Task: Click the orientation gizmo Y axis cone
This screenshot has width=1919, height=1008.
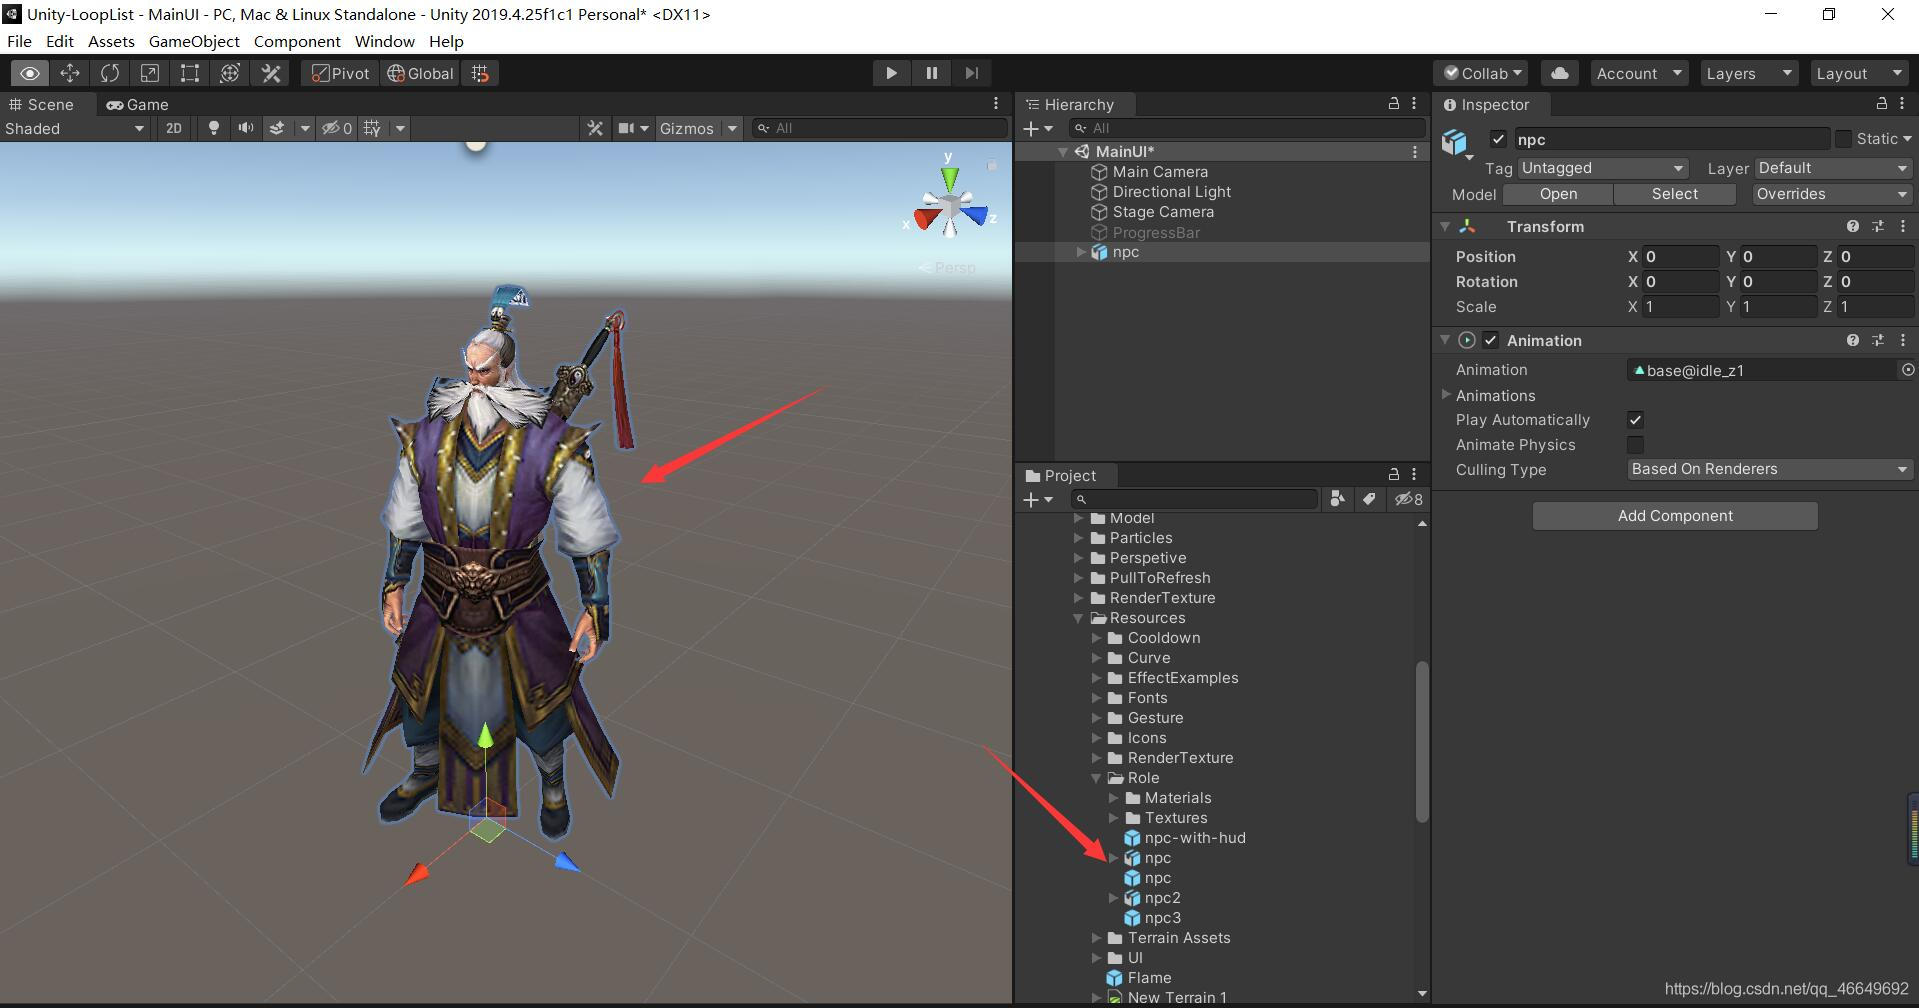Action: [x=948, y=179]
